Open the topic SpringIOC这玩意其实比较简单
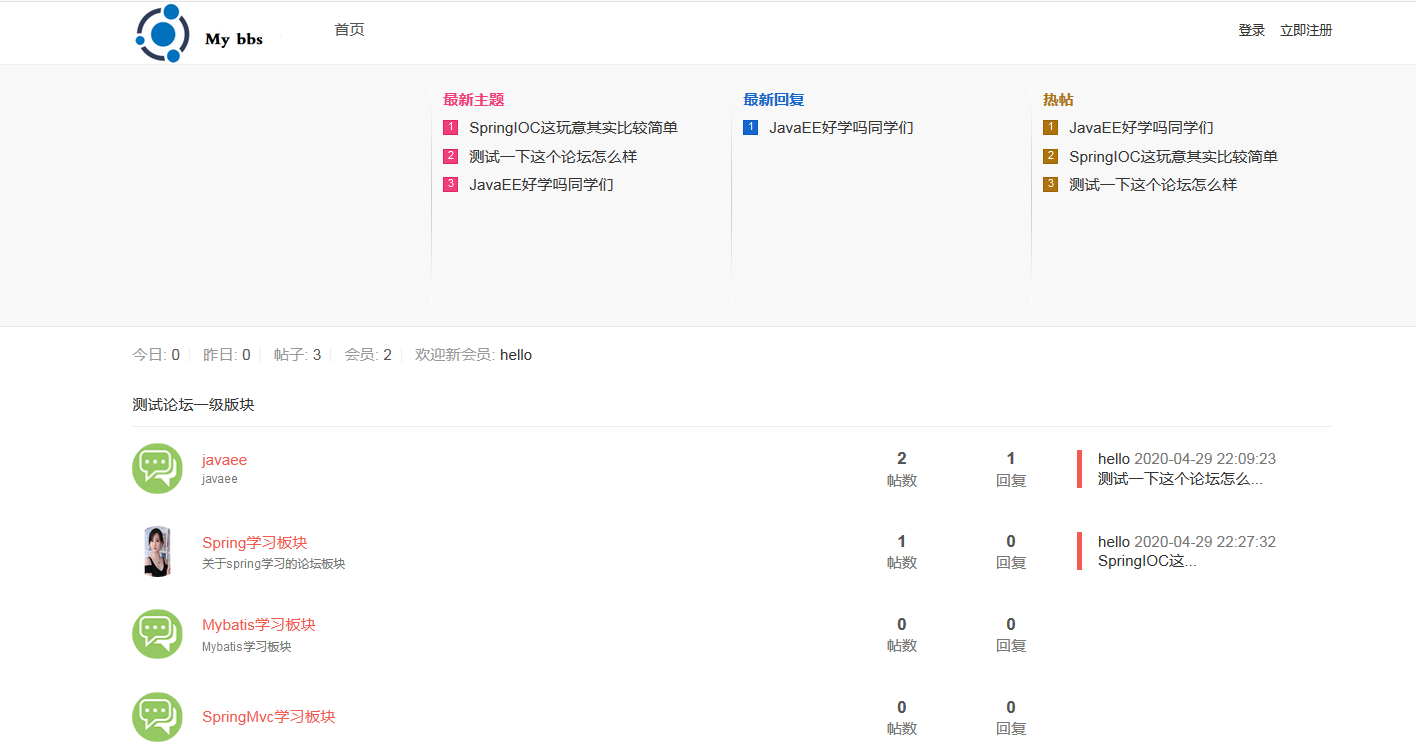 point(570,127)
